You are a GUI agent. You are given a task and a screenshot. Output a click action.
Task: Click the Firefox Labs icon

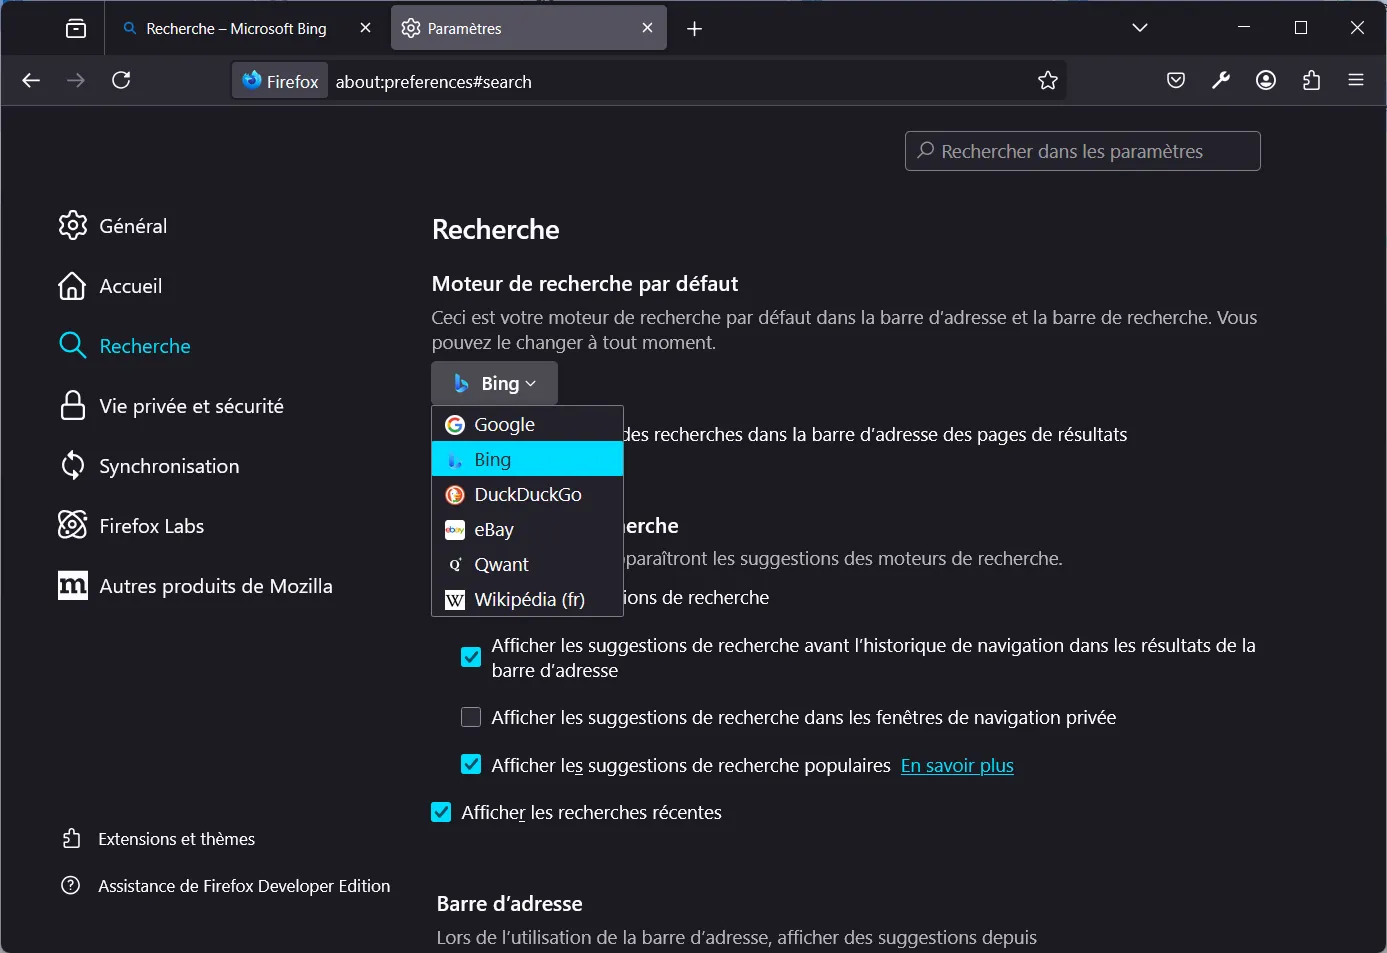(x=72, y=525)
